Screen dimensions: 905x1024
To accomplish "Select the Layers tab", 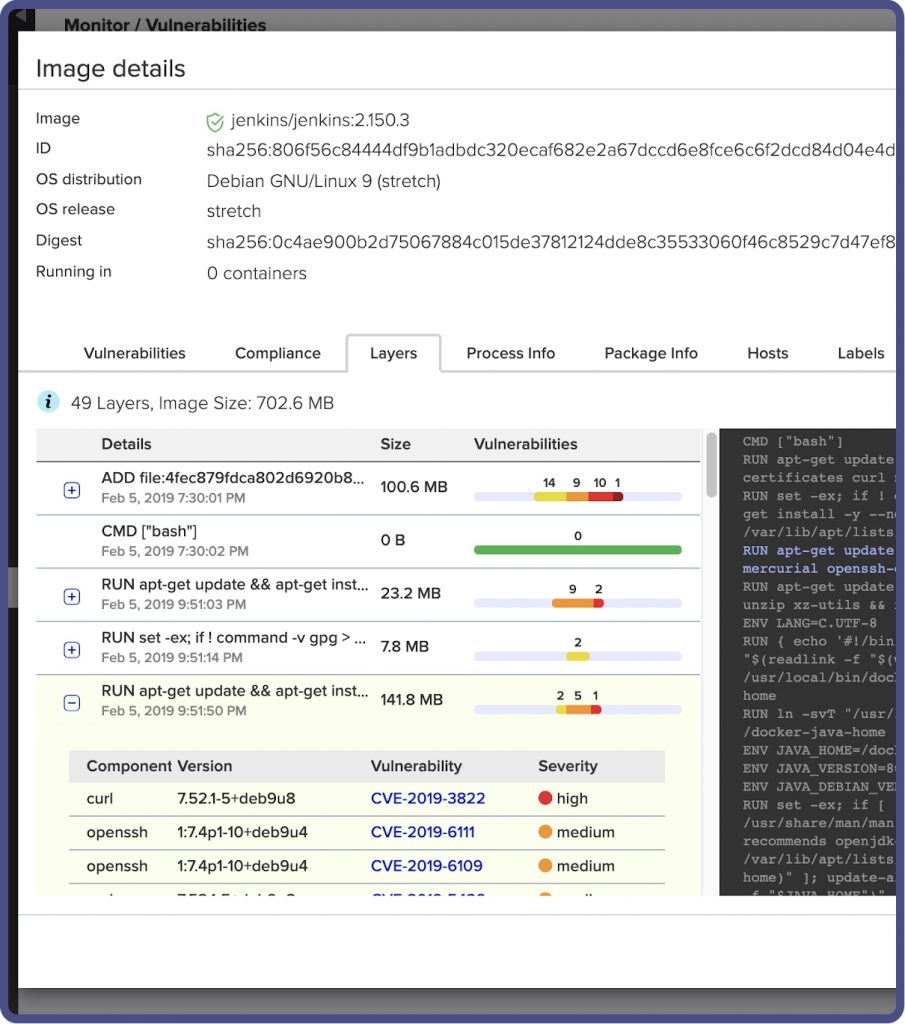I will click(x=393, y=353).
